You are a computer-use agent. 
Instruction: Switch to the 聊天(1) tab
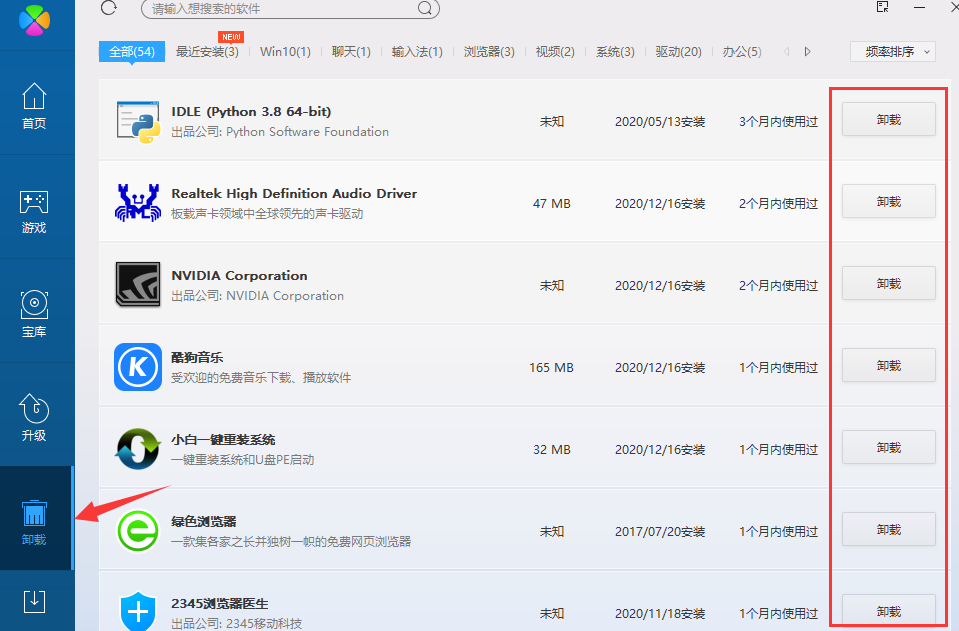click(351, 52)
